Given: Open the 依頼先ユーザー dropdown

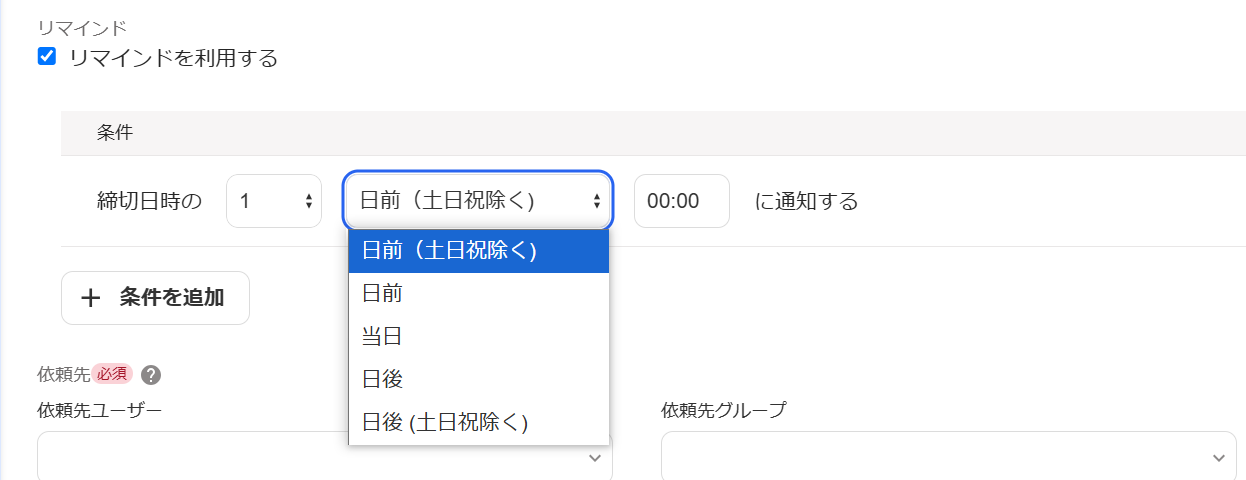Looking at the screenshot, I should pos(325,457).
